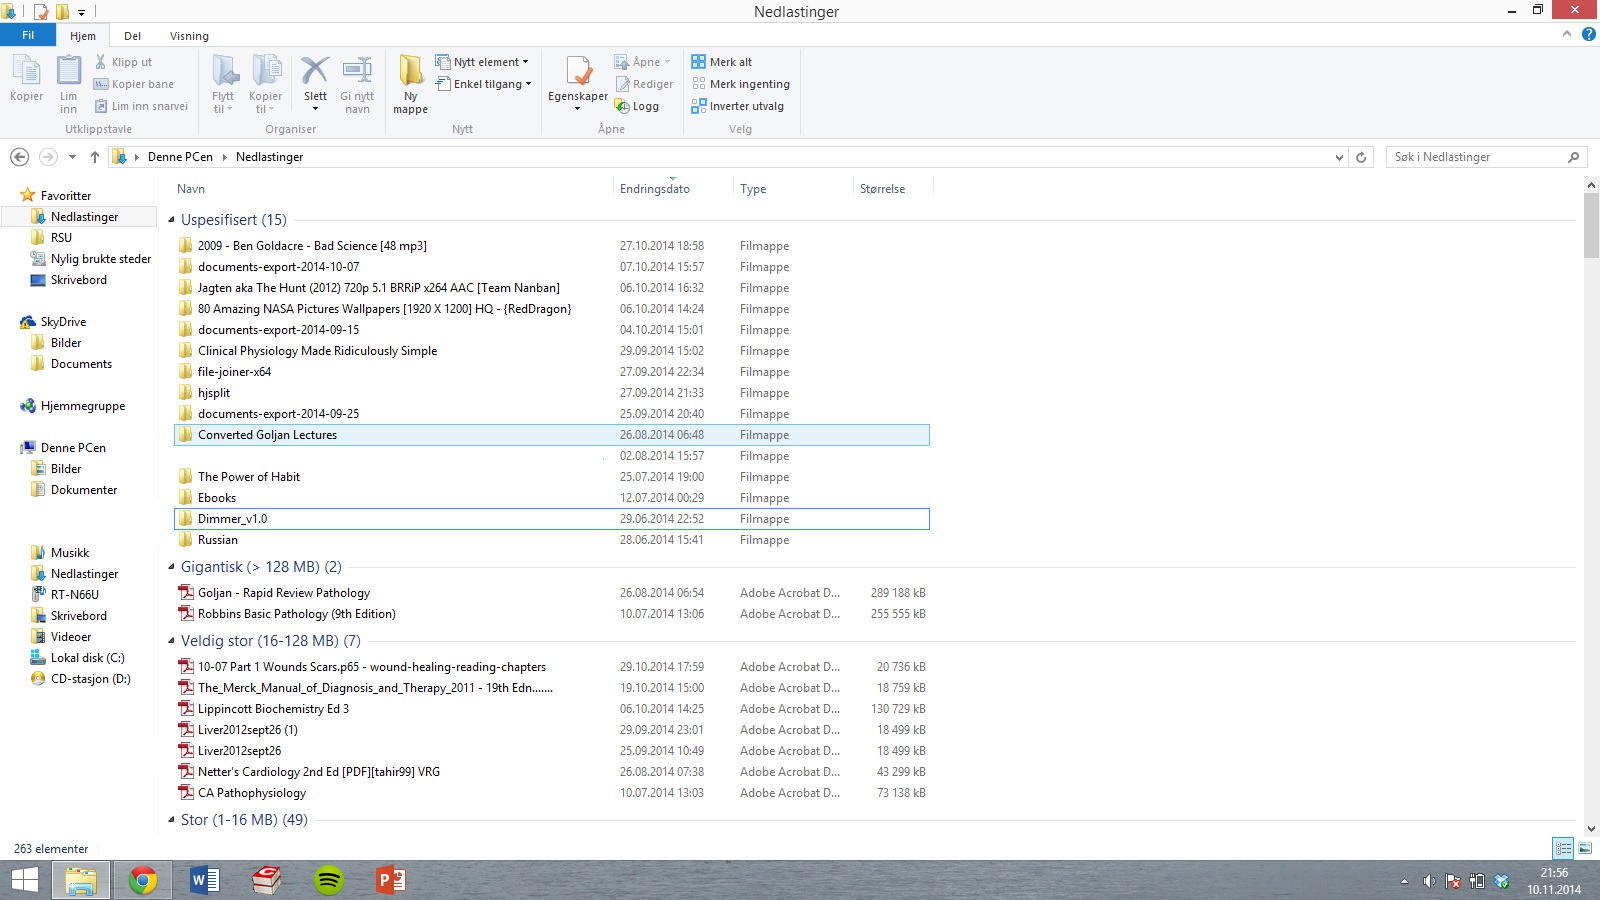
Task: Click the vertical scrollbar down arrow in the file list
Action: 1591,828
